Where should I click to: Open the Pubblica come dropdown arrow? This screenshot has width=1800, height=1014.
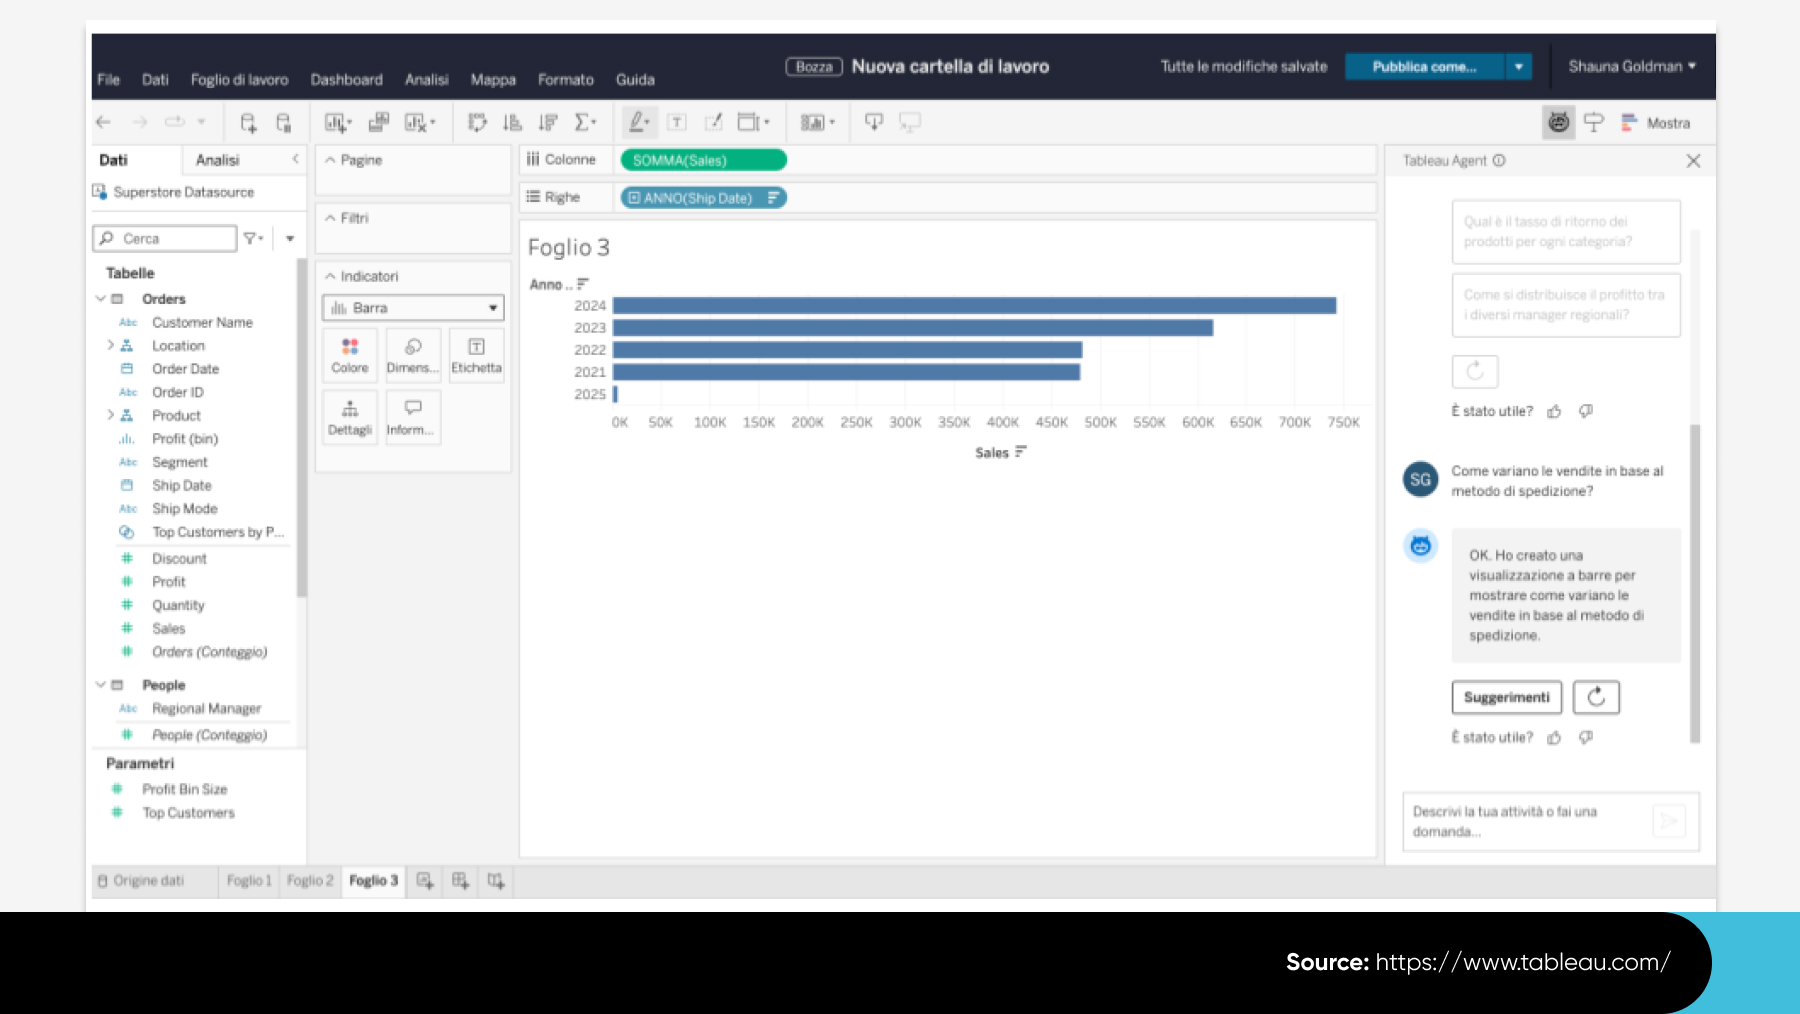click(1518, 67)
